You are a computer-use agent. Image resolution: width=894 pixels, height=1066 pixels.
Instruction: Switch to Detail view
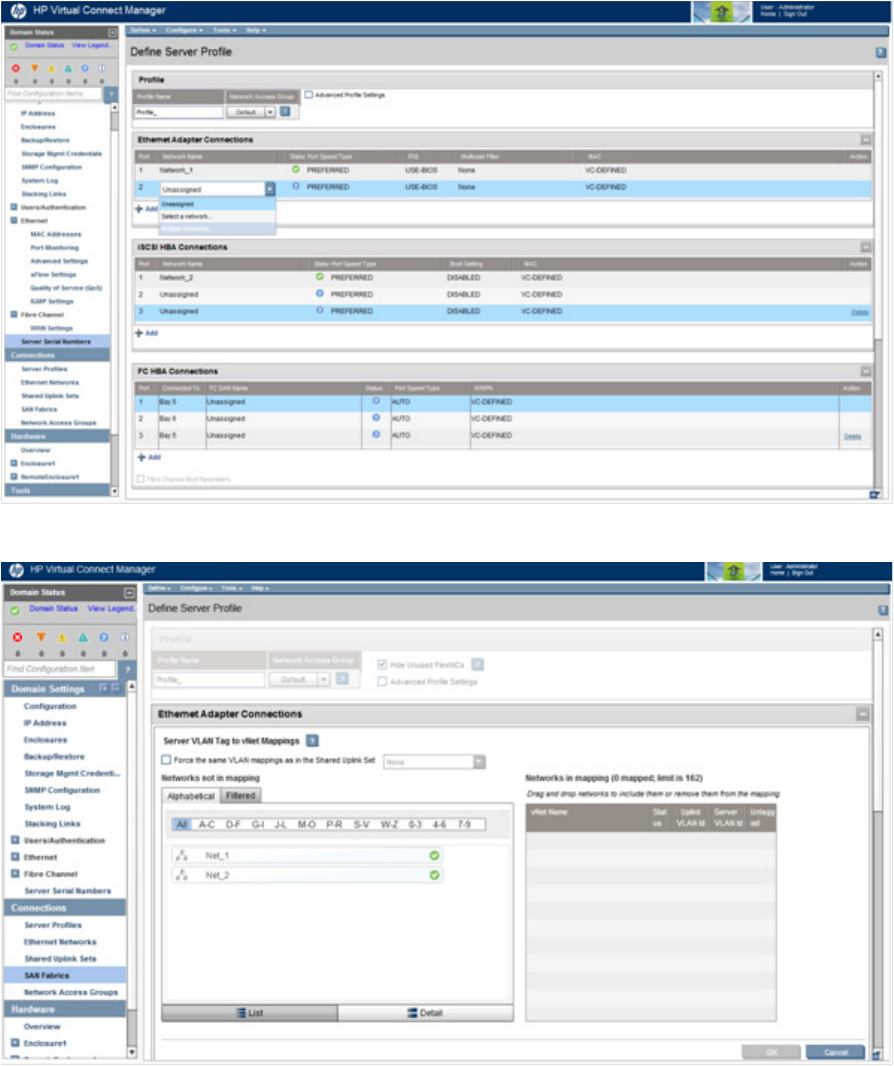(425, 1013)
